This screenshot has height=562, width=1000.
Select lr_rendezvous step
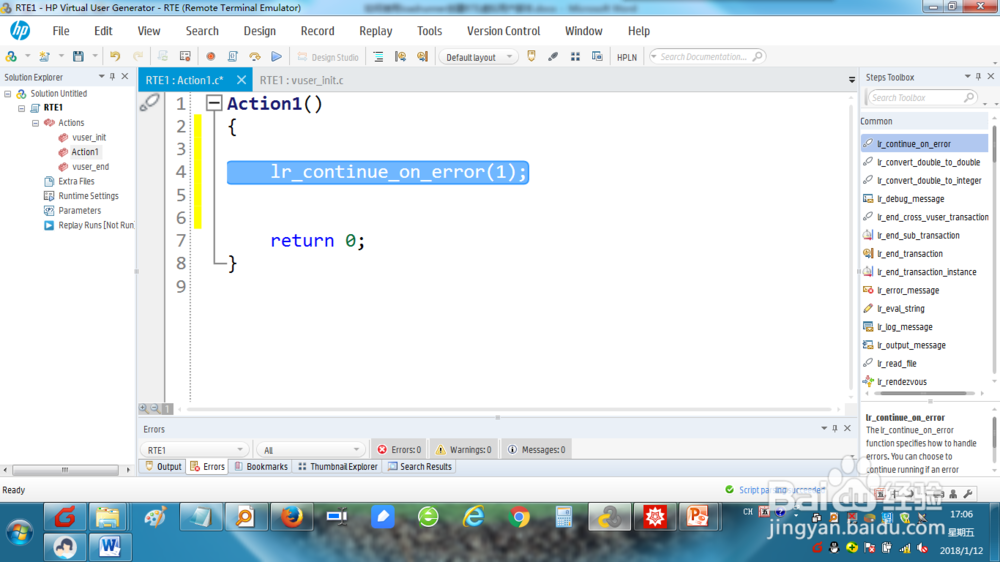click(901, 382)
